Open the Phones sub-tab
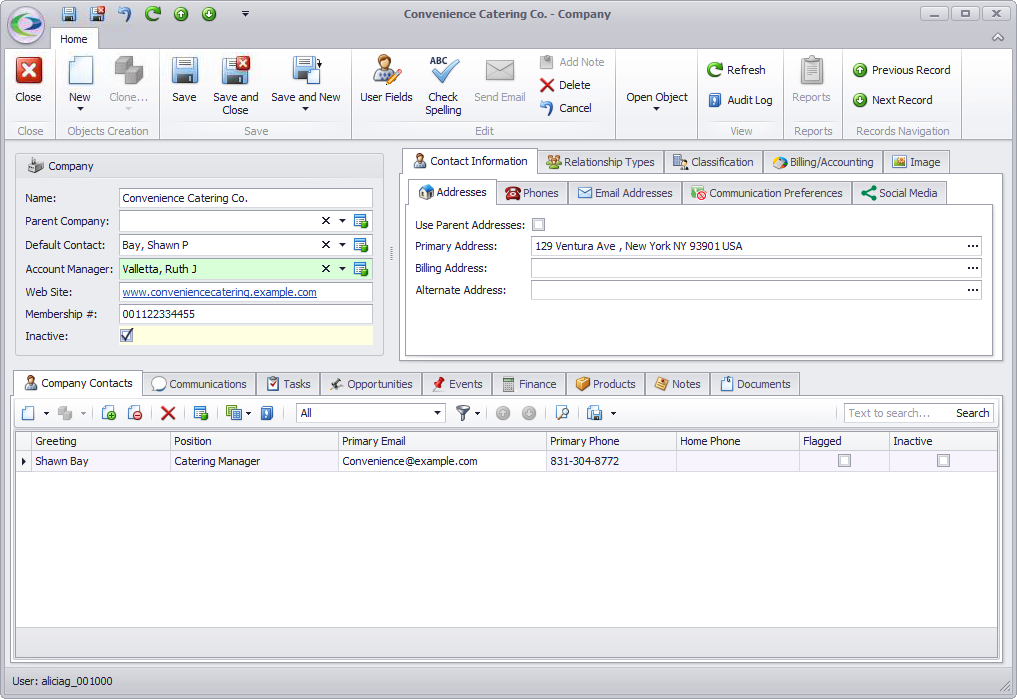 (532, 193)
